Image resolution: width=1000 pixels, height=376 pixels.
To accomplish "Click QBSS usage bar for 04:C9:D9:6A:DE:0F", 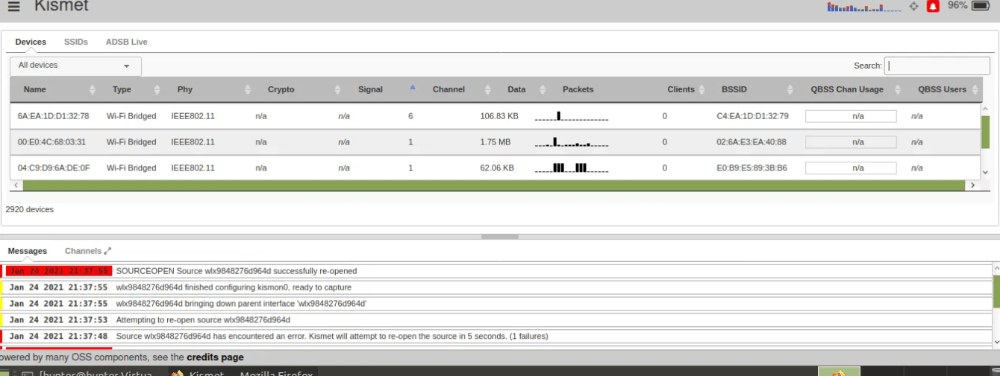I will click(x=851, y=168).
